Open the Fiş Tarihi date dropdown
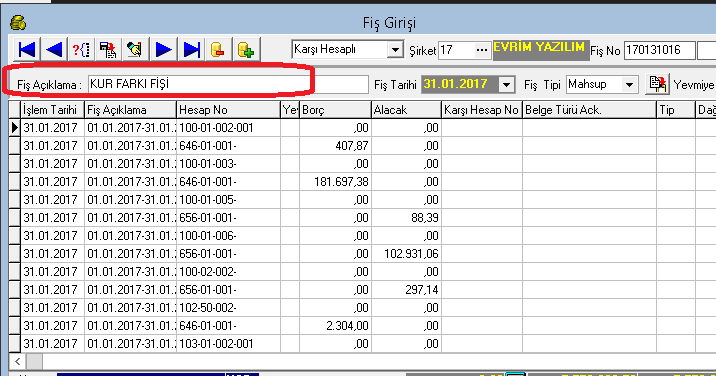The height and width of the screenshot is (376, 716). click(x=506, y=85)
